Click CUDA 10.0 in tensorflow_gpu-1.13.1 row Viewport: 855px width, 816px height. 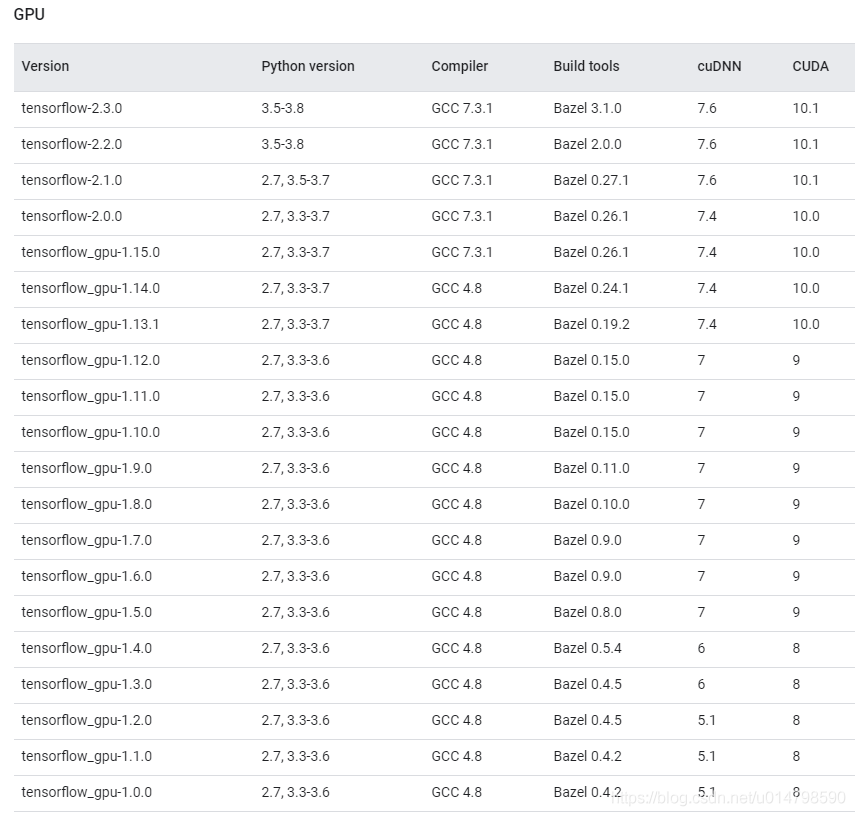click(x=806, y=324)
